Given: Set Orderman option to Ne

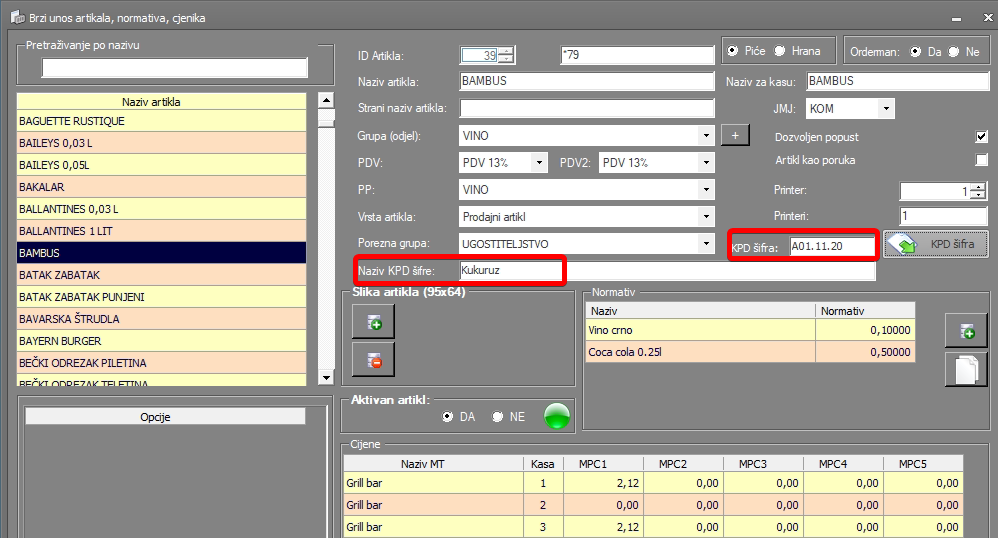Looking at the screenshot, I should [954, 52].
